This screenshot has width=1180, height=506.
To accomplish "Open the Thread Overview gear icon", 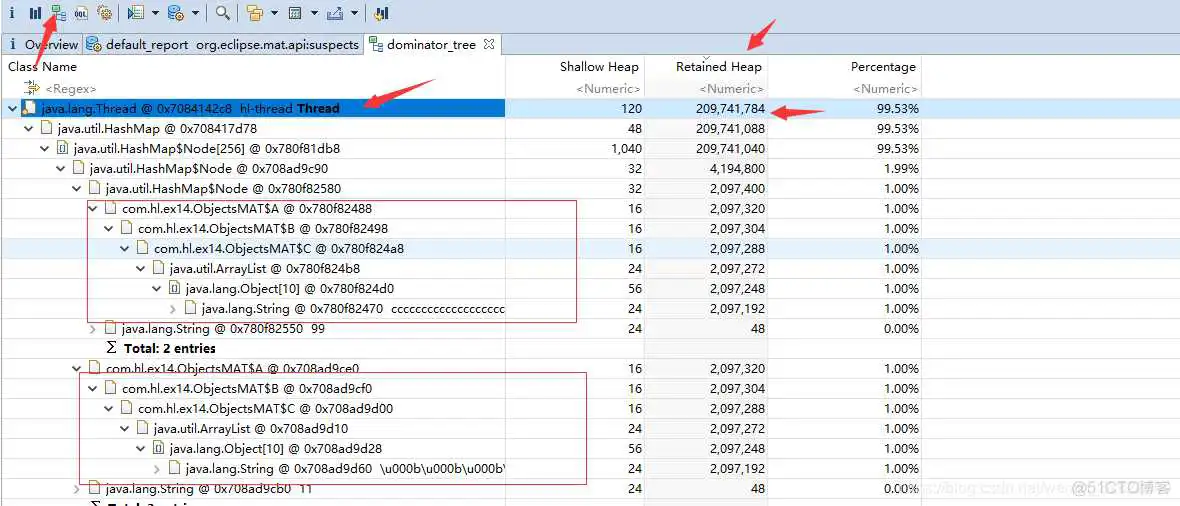I will (x=104, y=13).
